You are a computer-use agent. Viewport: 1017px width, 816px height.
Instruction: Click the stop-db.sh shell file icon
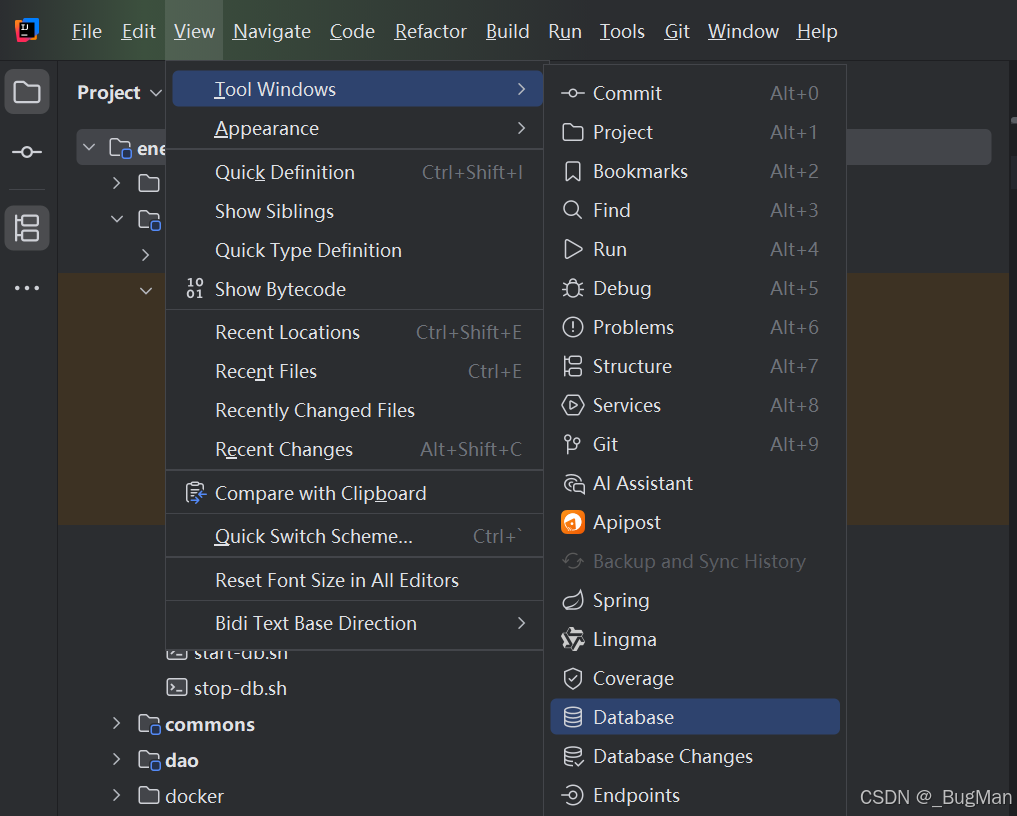tap(176, 688)
